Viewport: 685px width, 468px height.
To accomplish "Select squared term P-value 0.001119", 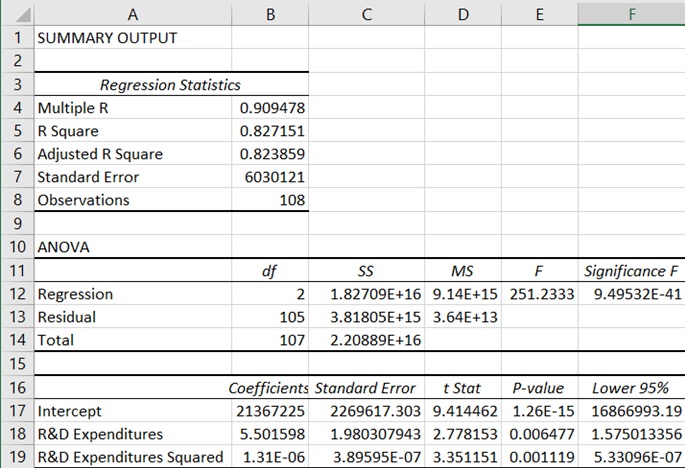I will (x=542, y=457).
